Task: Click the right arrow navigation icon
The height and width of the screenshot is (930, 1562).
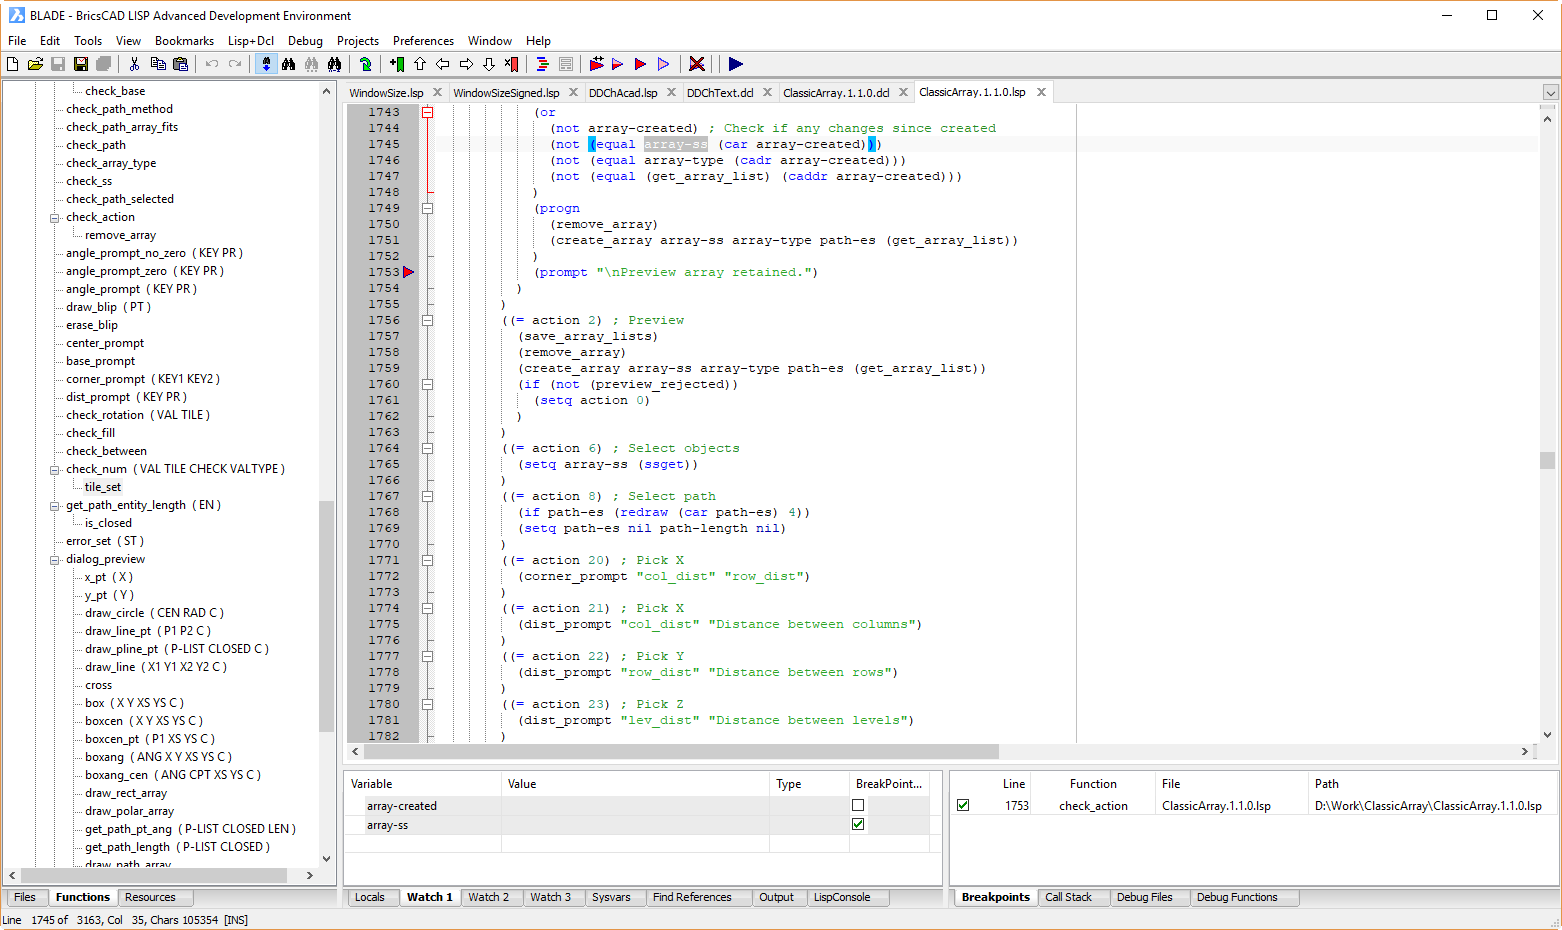Action: 466,64
